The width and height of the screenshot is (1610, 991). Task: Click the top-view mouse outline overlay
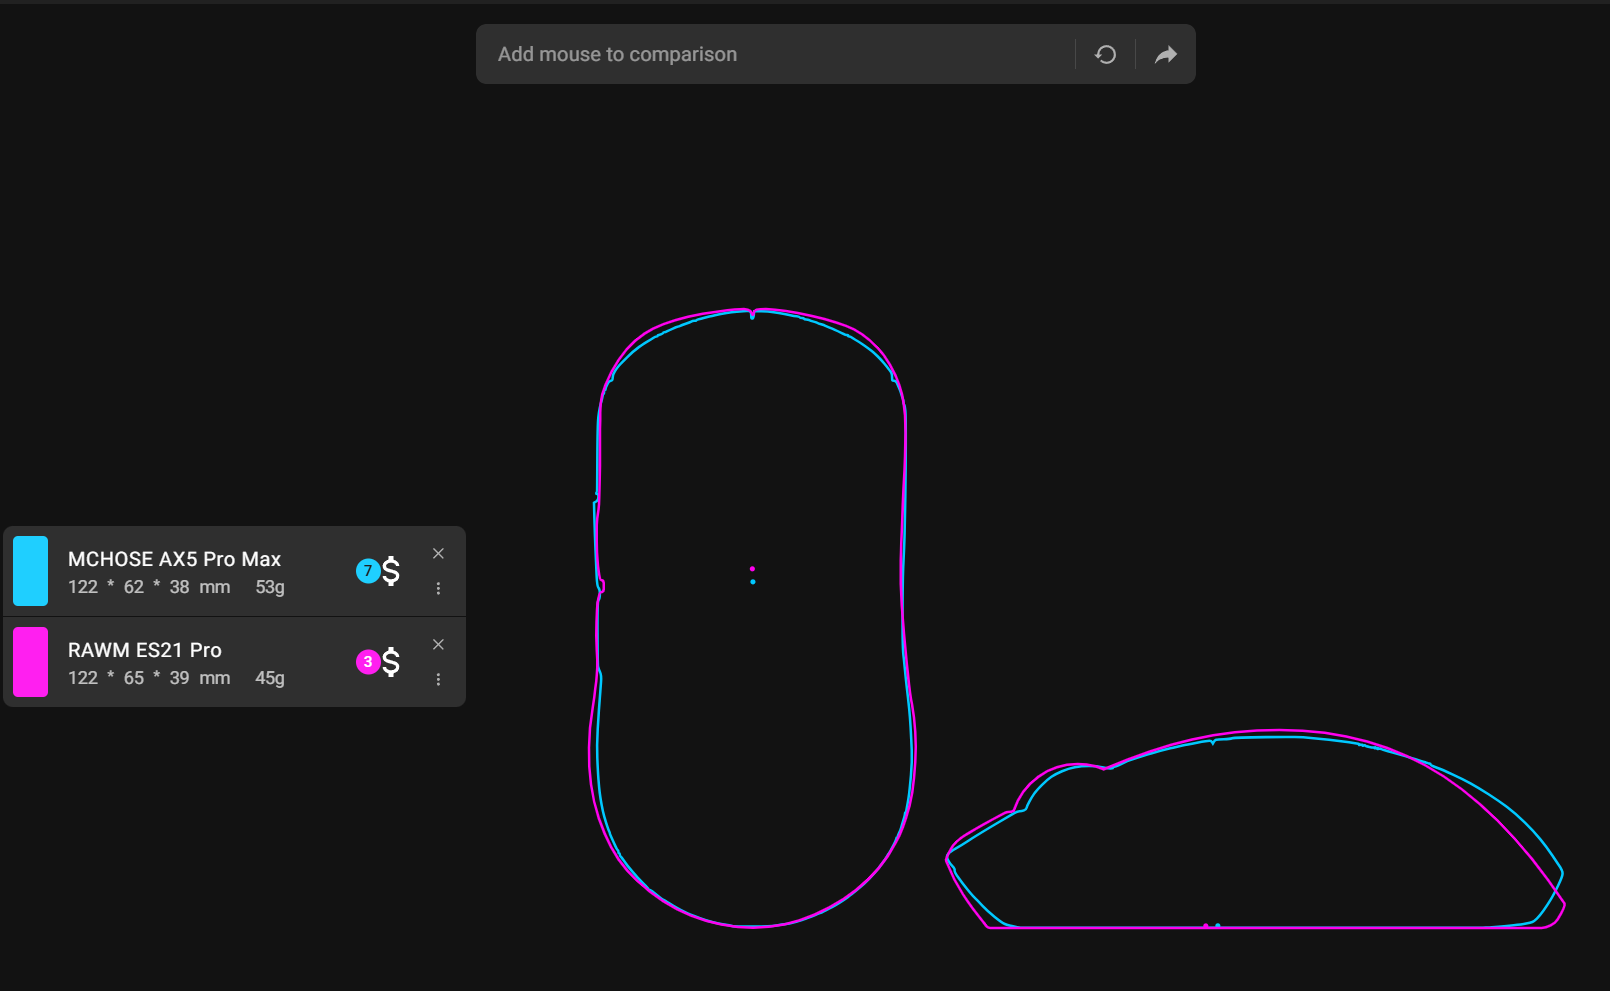[x=752, y=618]
